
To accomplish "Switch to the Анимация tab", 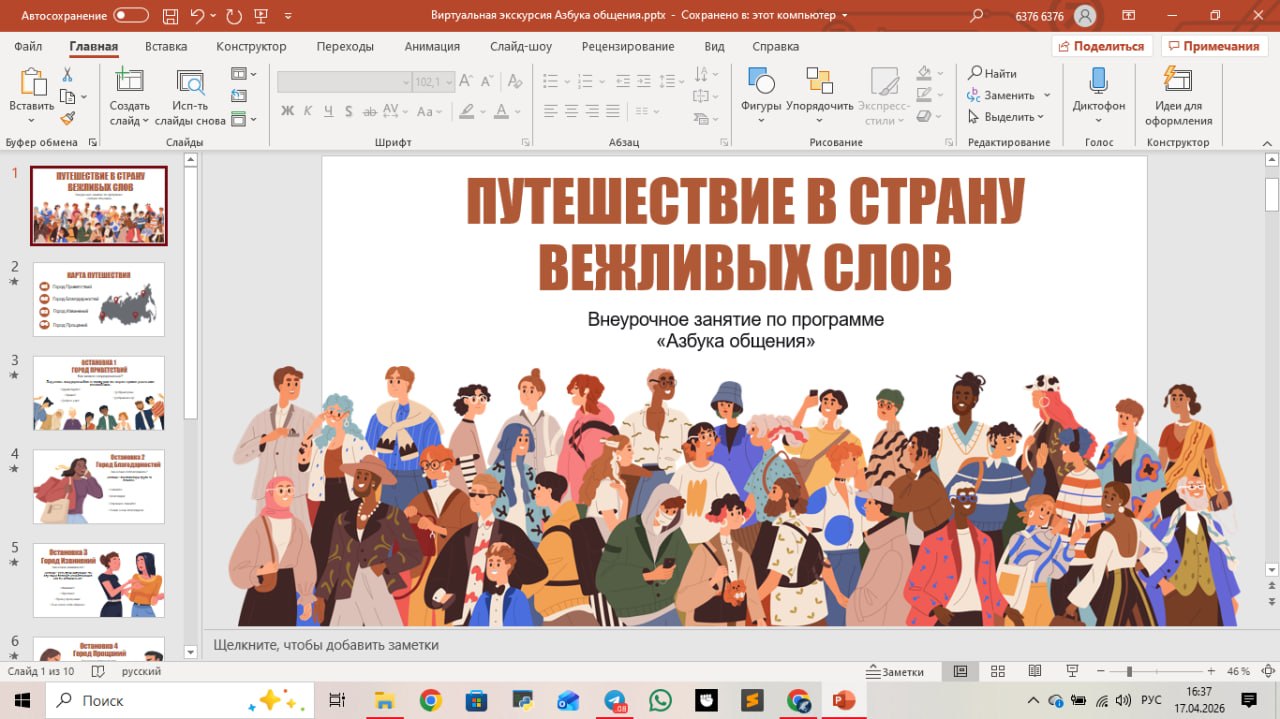I will pos(432,46).
